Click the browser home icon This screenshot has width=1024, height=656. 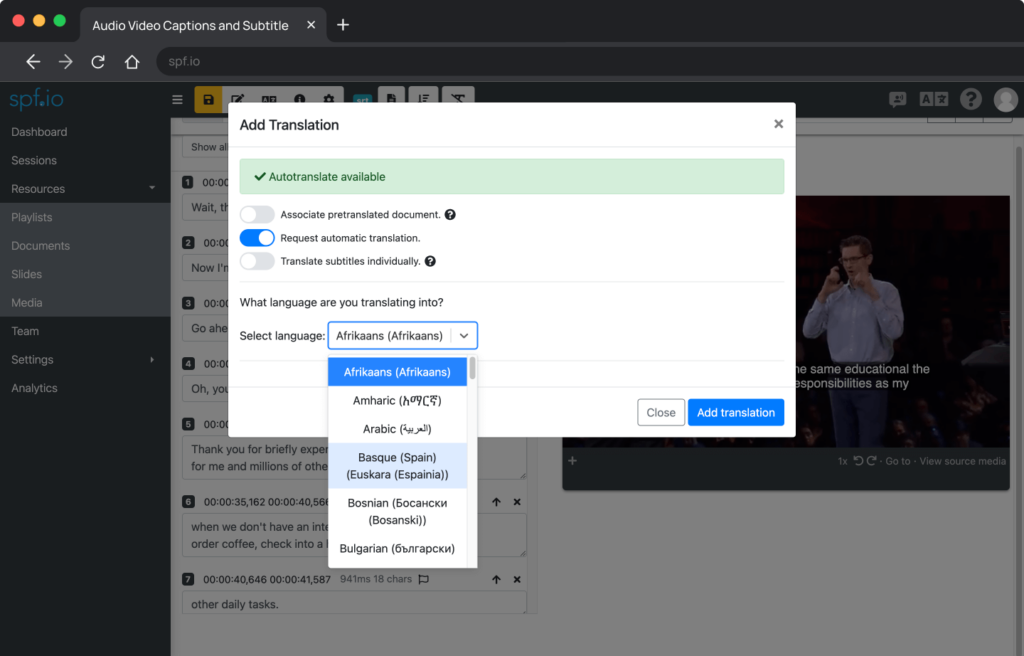tap(131, 62)
